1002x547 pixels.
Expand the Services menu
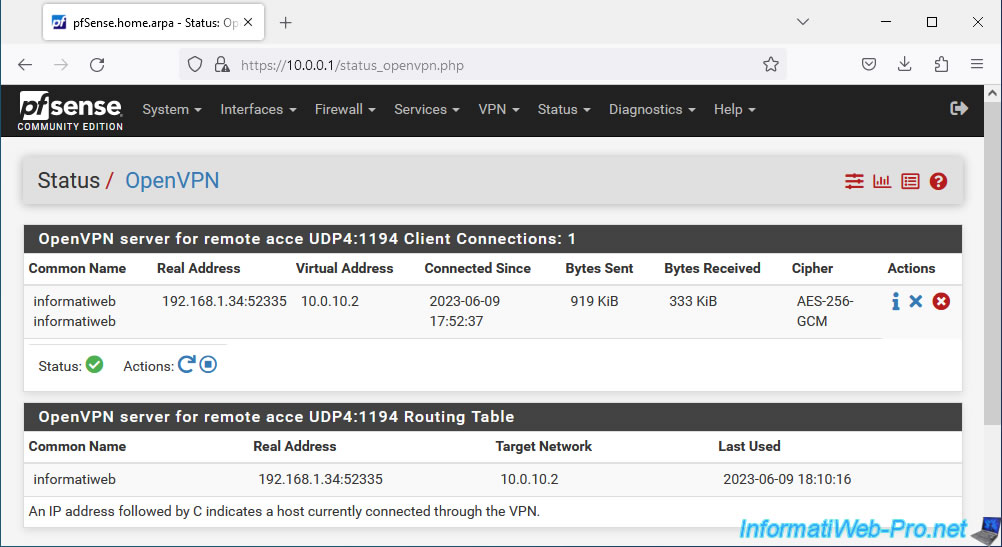pyautogui.click(x=427, y=109)
